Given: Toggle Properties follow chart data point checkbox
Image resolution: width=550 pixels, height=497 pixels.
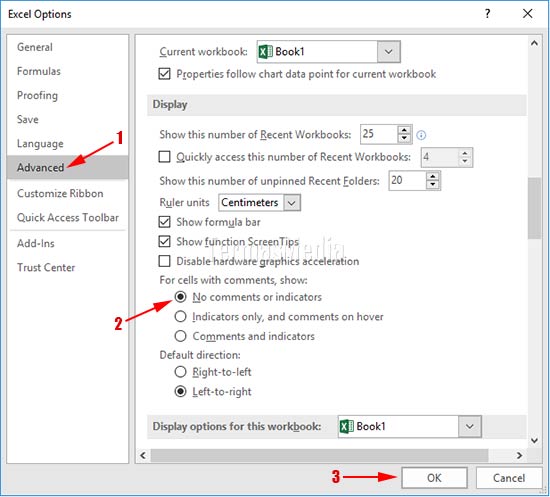Looking at the screenshot, I should 165,74.
